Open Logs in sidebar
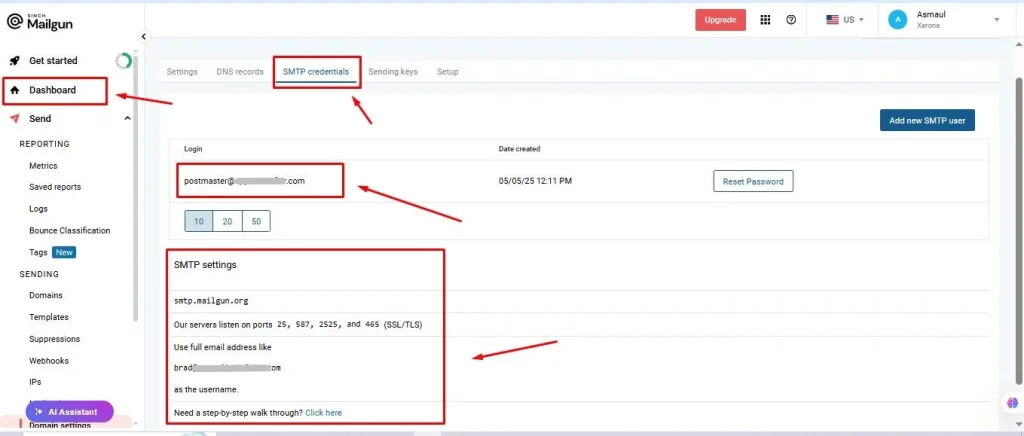 39,209
